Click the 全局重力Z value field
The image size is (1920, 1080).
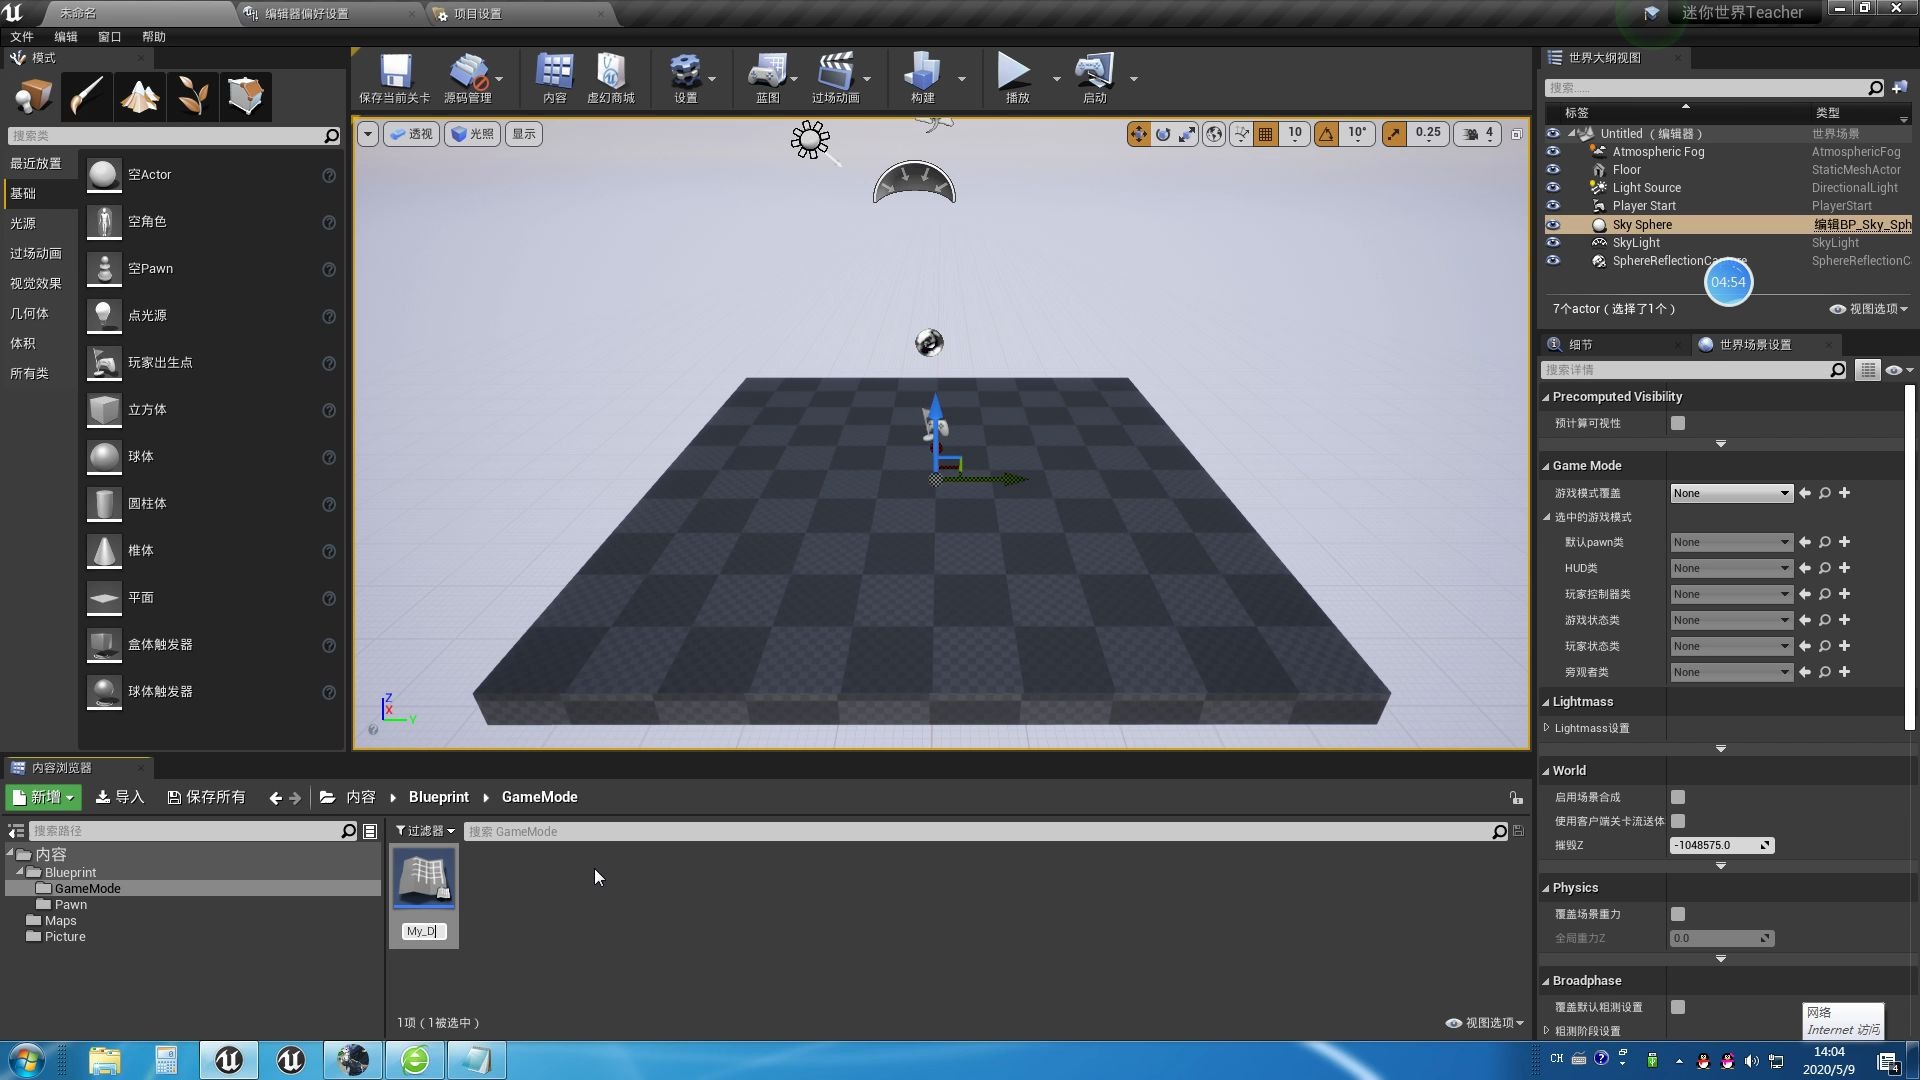point(1718,938)
